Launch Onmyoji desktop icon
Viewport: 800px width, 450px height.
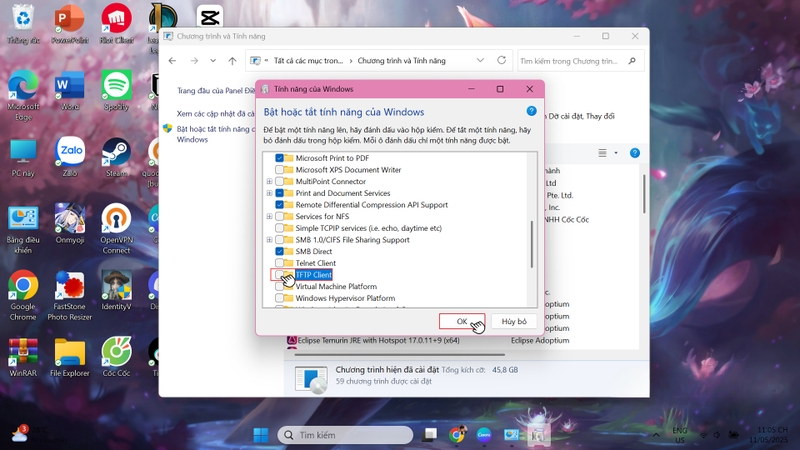[69, 224]
